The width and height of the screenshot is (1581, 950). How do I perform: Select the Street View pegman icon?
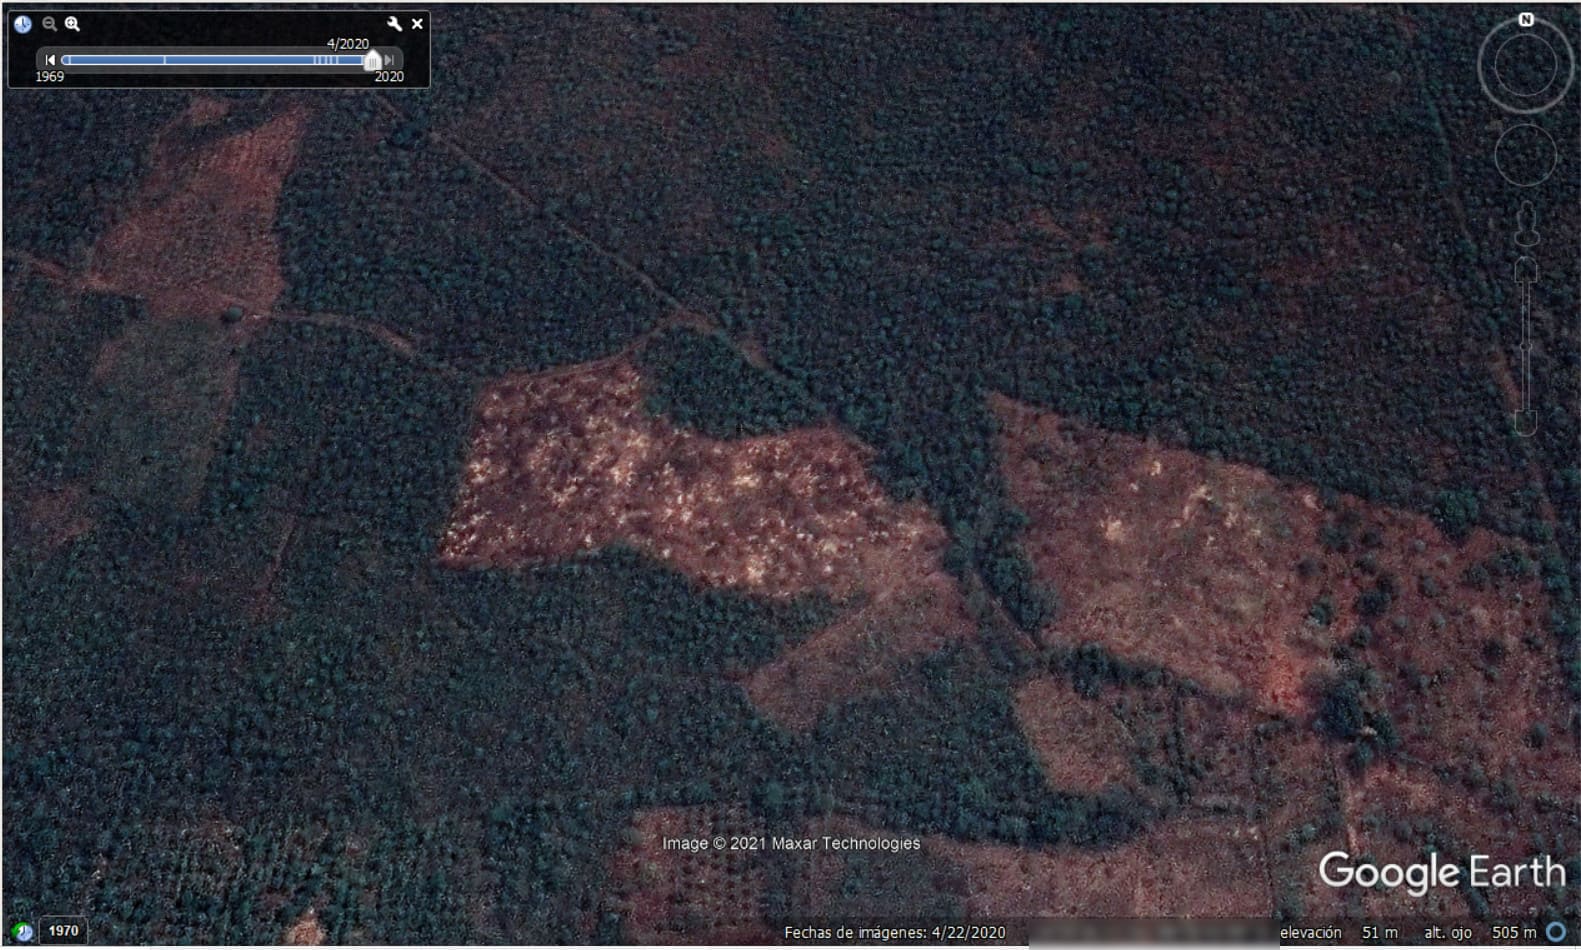pyautogui.click(x=1526, y=223)
